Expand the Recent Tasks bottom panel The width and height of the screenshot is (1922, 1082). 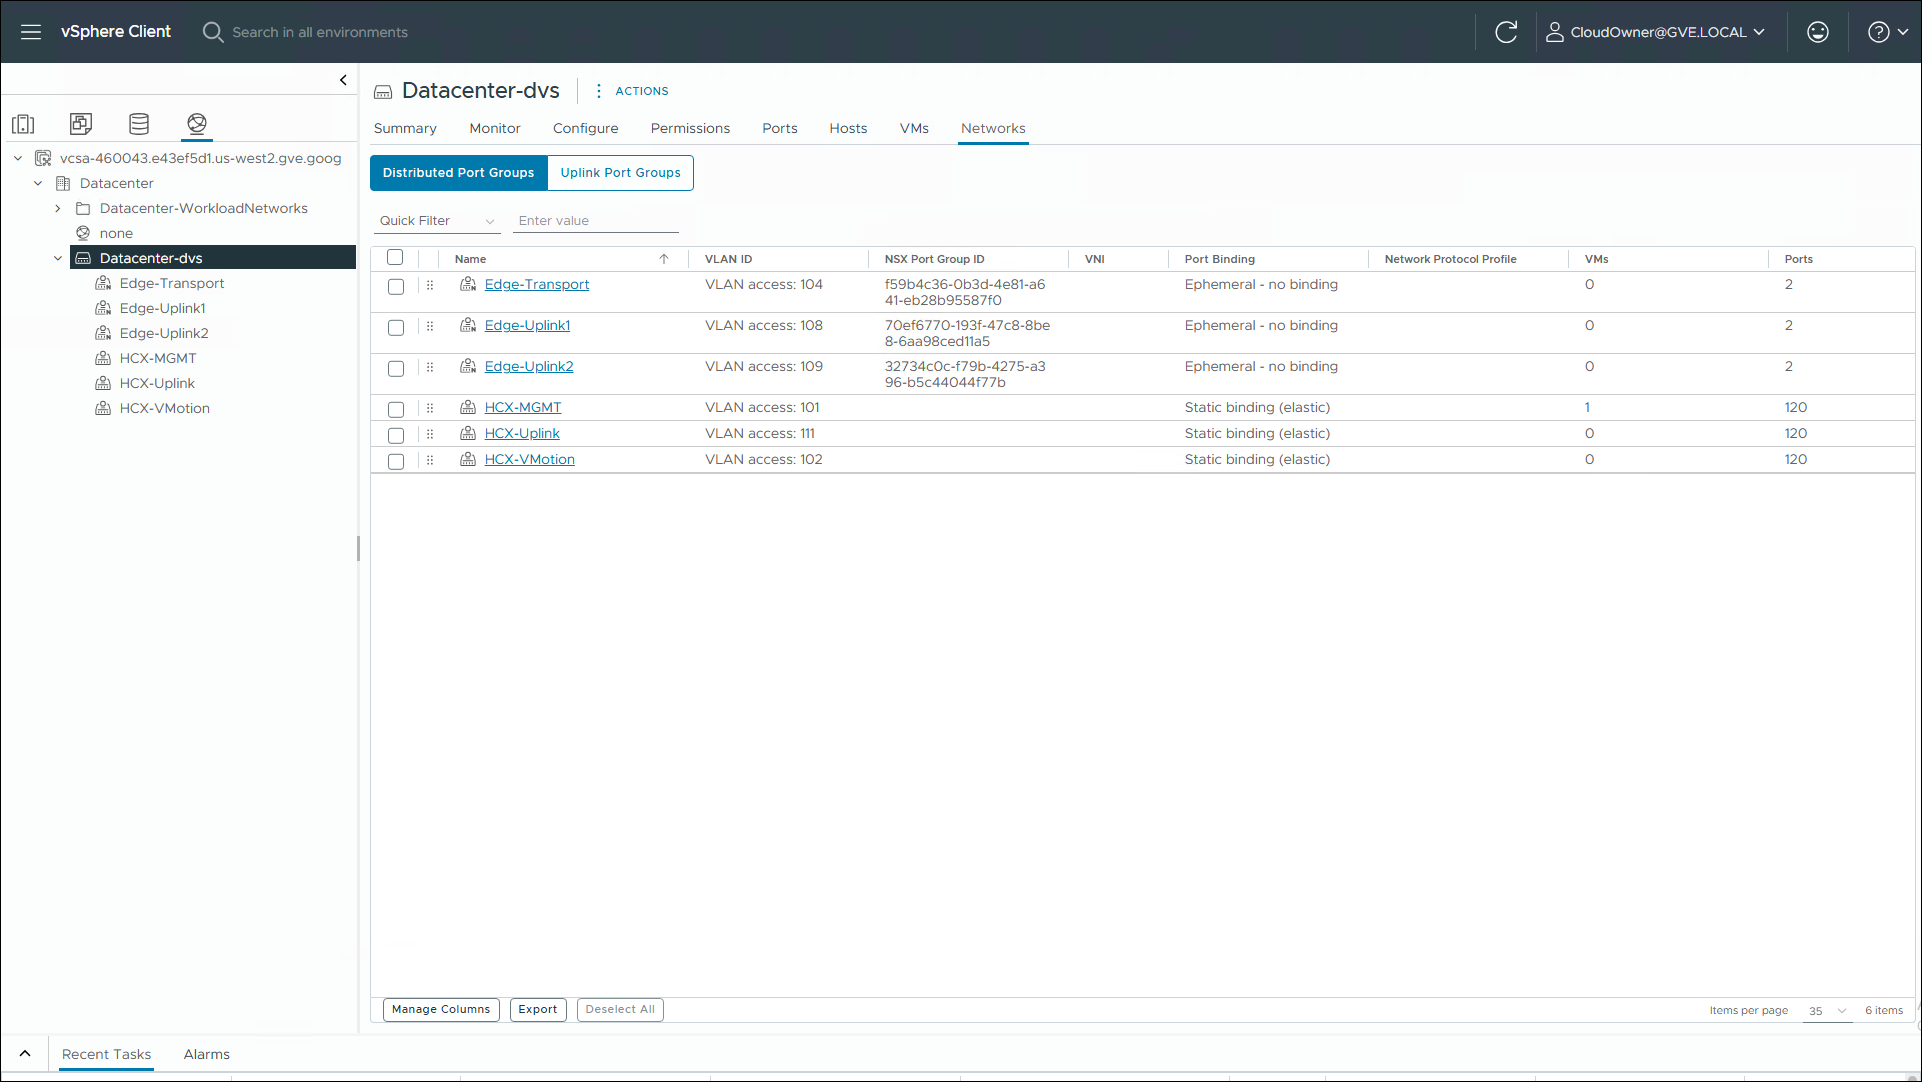pos(25,1054)
